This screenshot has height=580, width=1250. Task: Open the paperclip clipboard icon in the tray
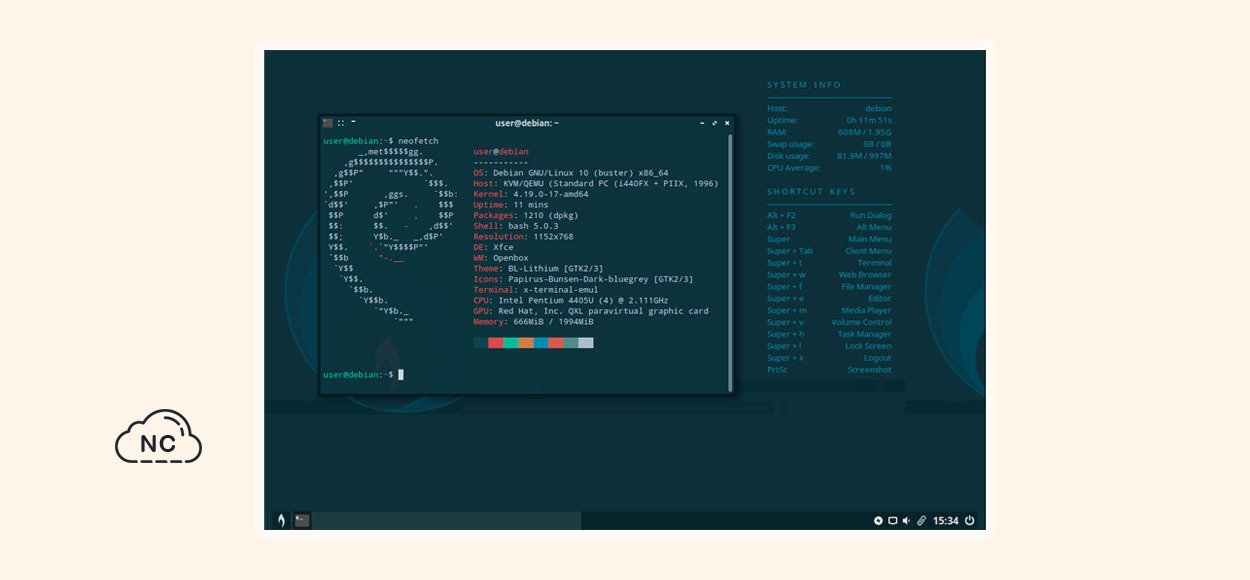point(921,521)
